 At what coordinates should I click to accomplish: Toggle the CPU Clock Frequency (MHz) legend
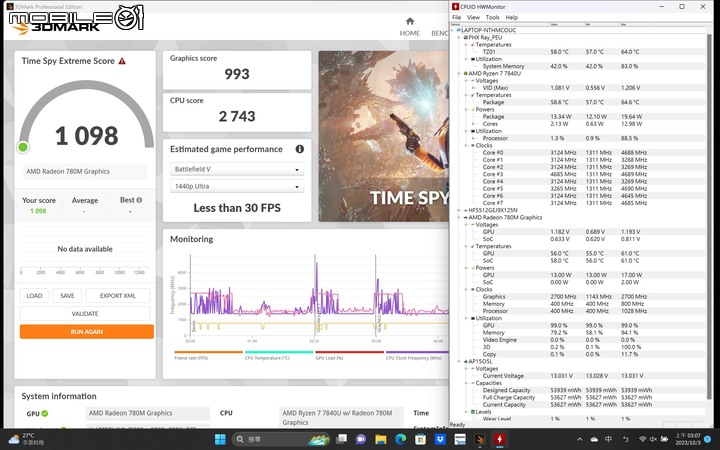pos(417,355)
